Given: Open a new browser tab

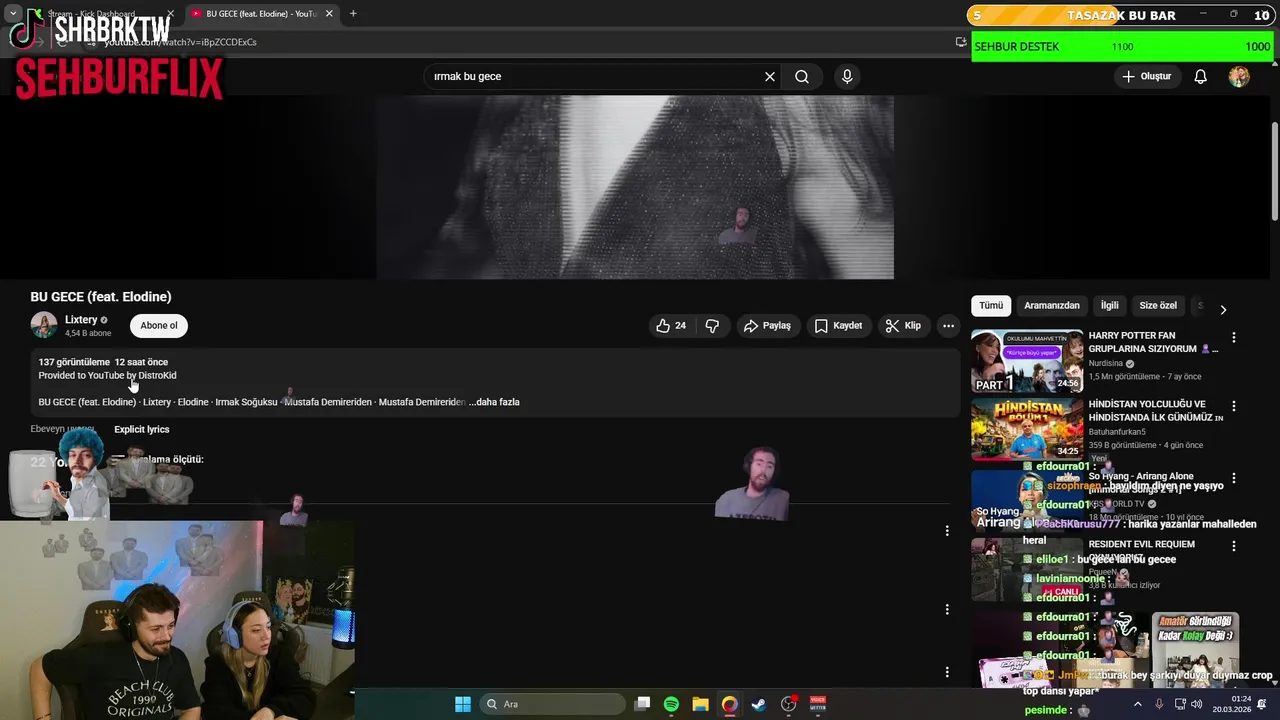Looking at the screenshot, I should click(353, 14).
